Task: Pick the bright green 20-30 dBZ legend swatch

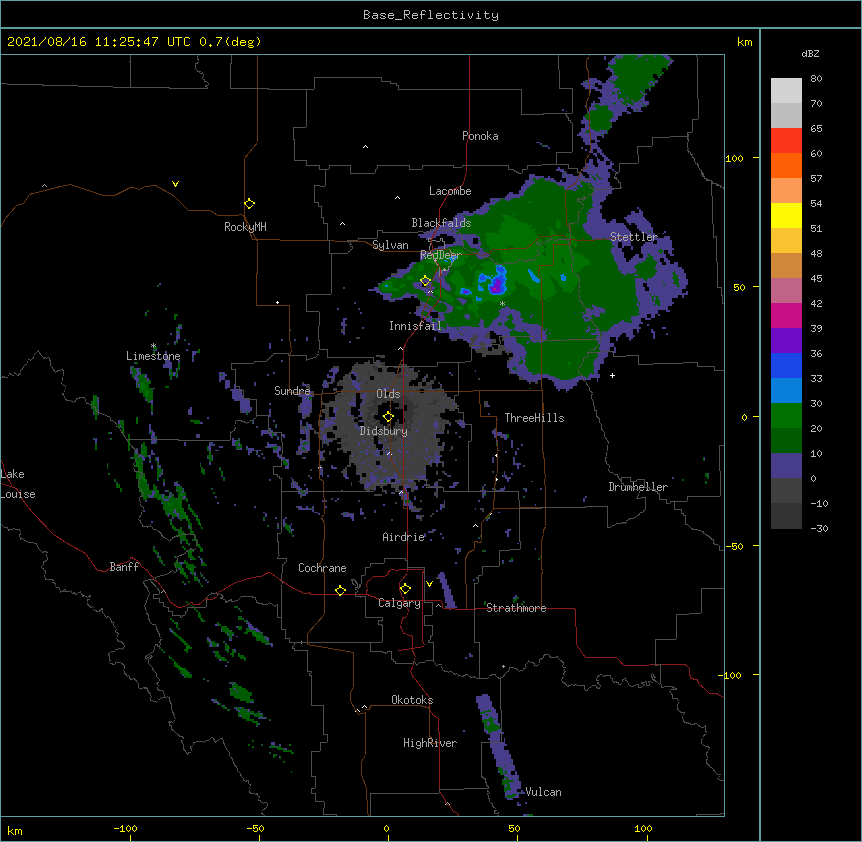Action: (786, 416)
